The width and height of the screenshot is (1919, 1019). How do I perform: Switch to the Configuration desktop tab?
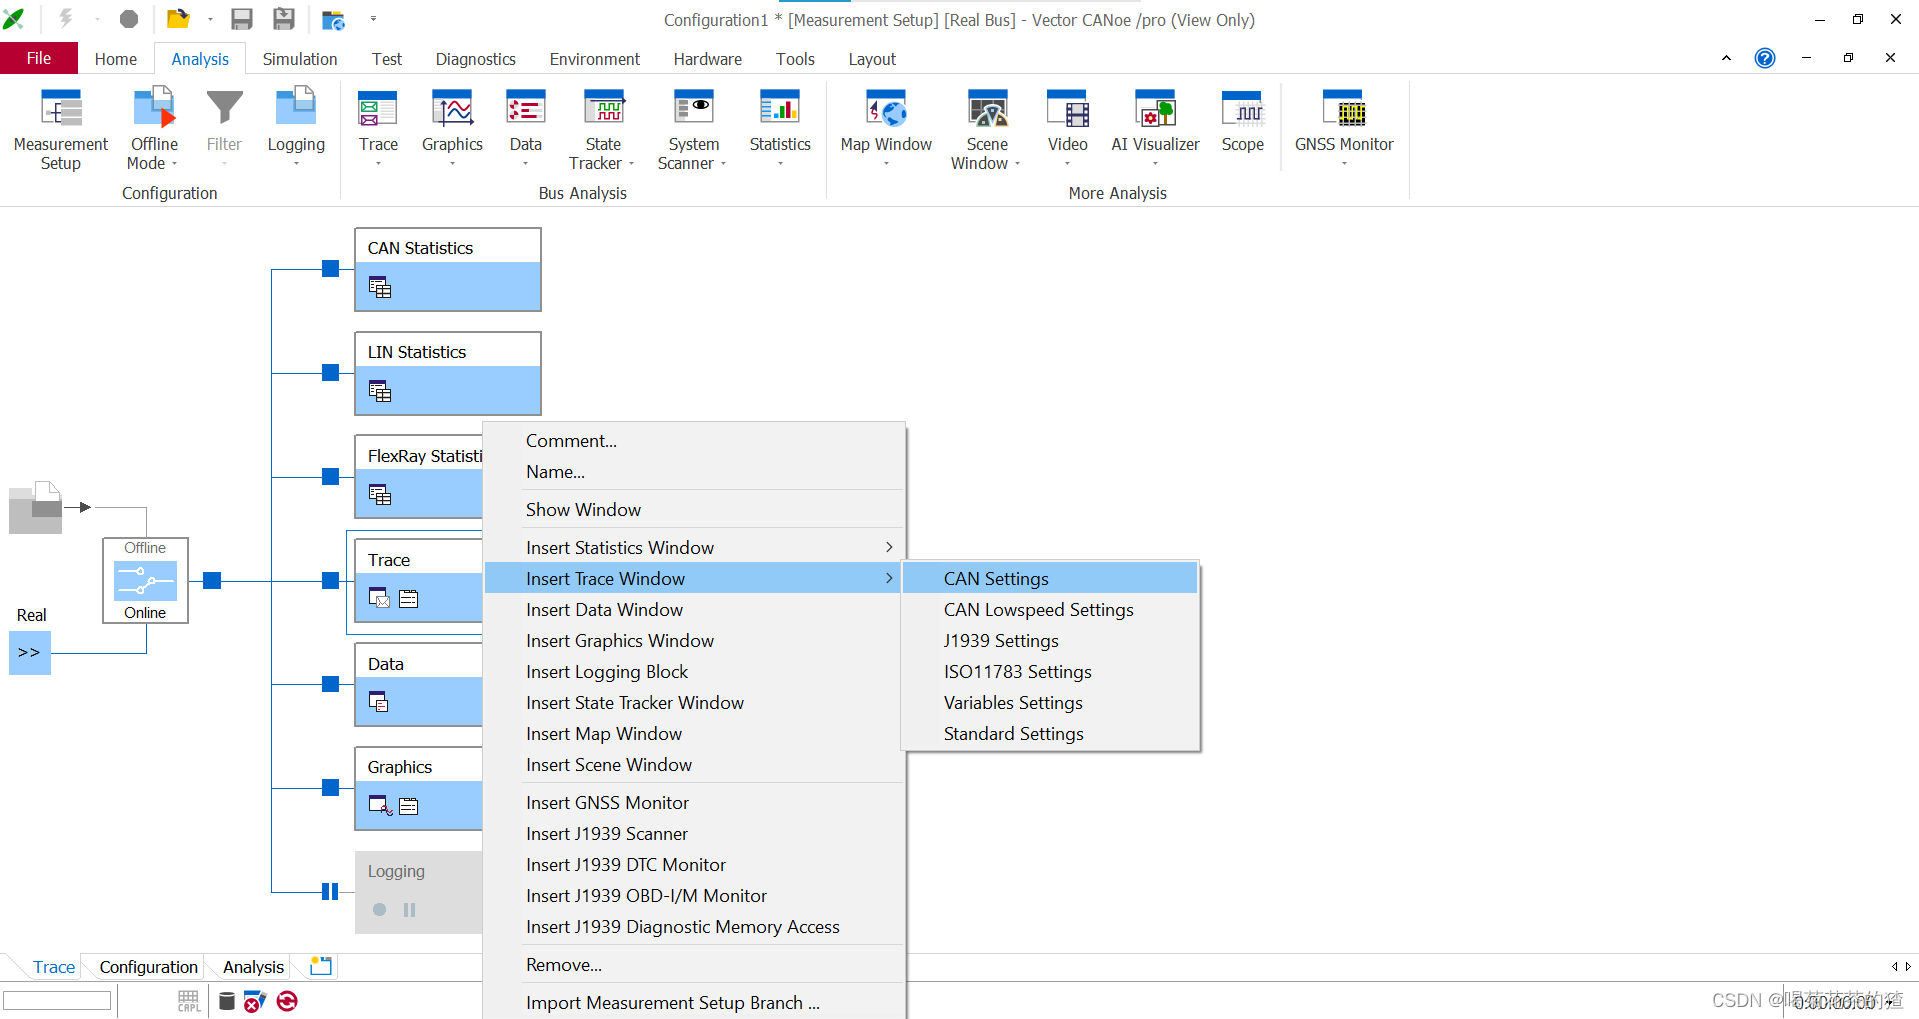point(148,966)
